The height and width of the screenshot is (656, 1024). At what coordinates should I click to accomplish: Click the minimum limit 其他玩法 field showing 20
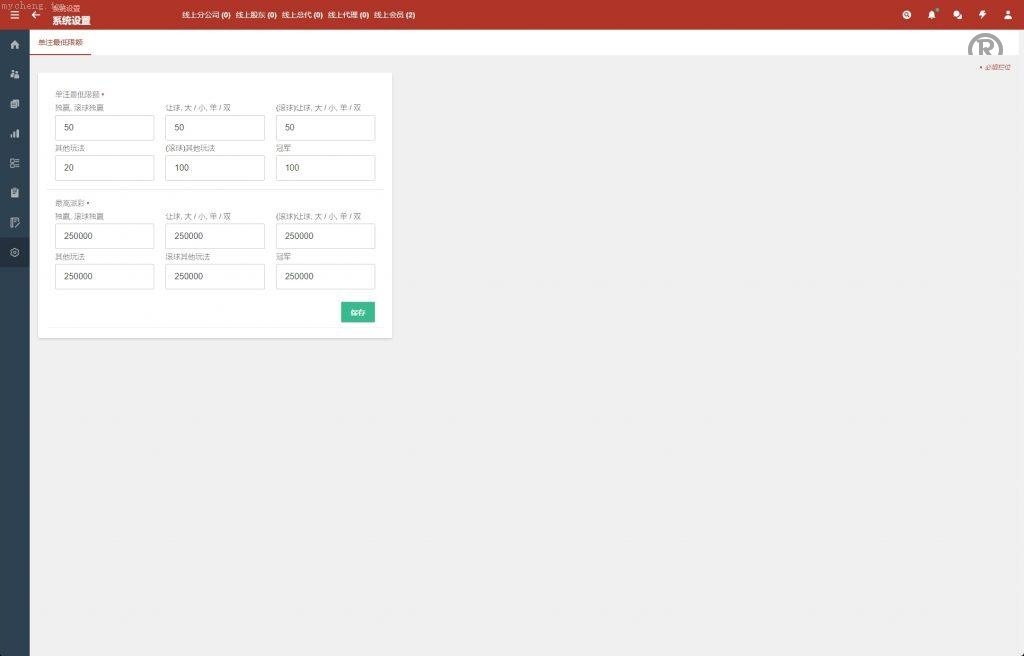(105, 168)
